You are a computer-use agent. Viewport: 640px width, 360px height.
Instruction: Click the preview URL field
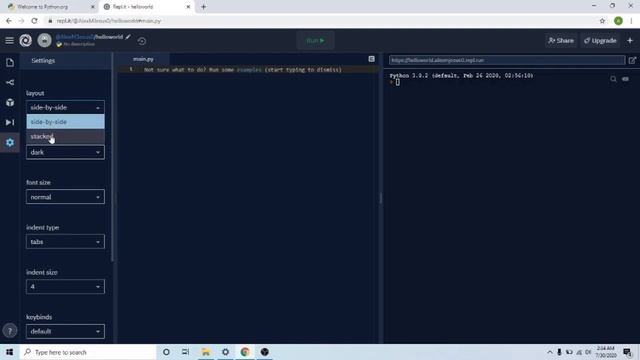(507, 60)
